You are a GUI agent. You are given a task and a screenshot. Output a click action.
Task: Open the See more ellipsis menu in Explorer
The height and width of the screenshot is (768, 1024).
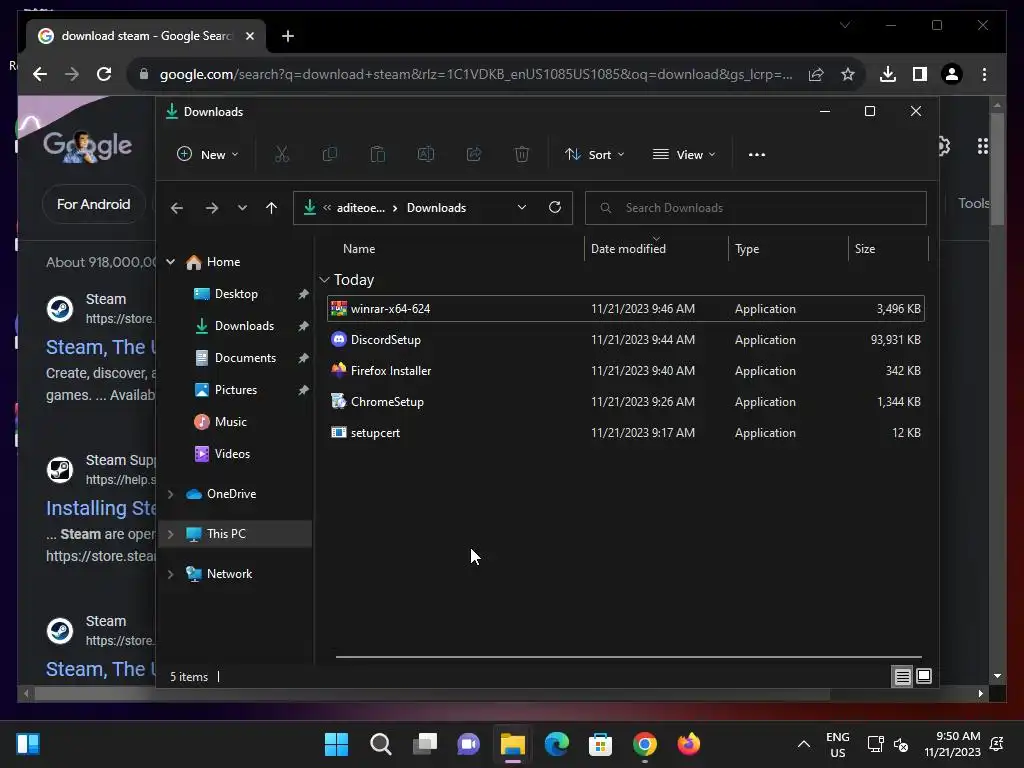pos(757,155)
